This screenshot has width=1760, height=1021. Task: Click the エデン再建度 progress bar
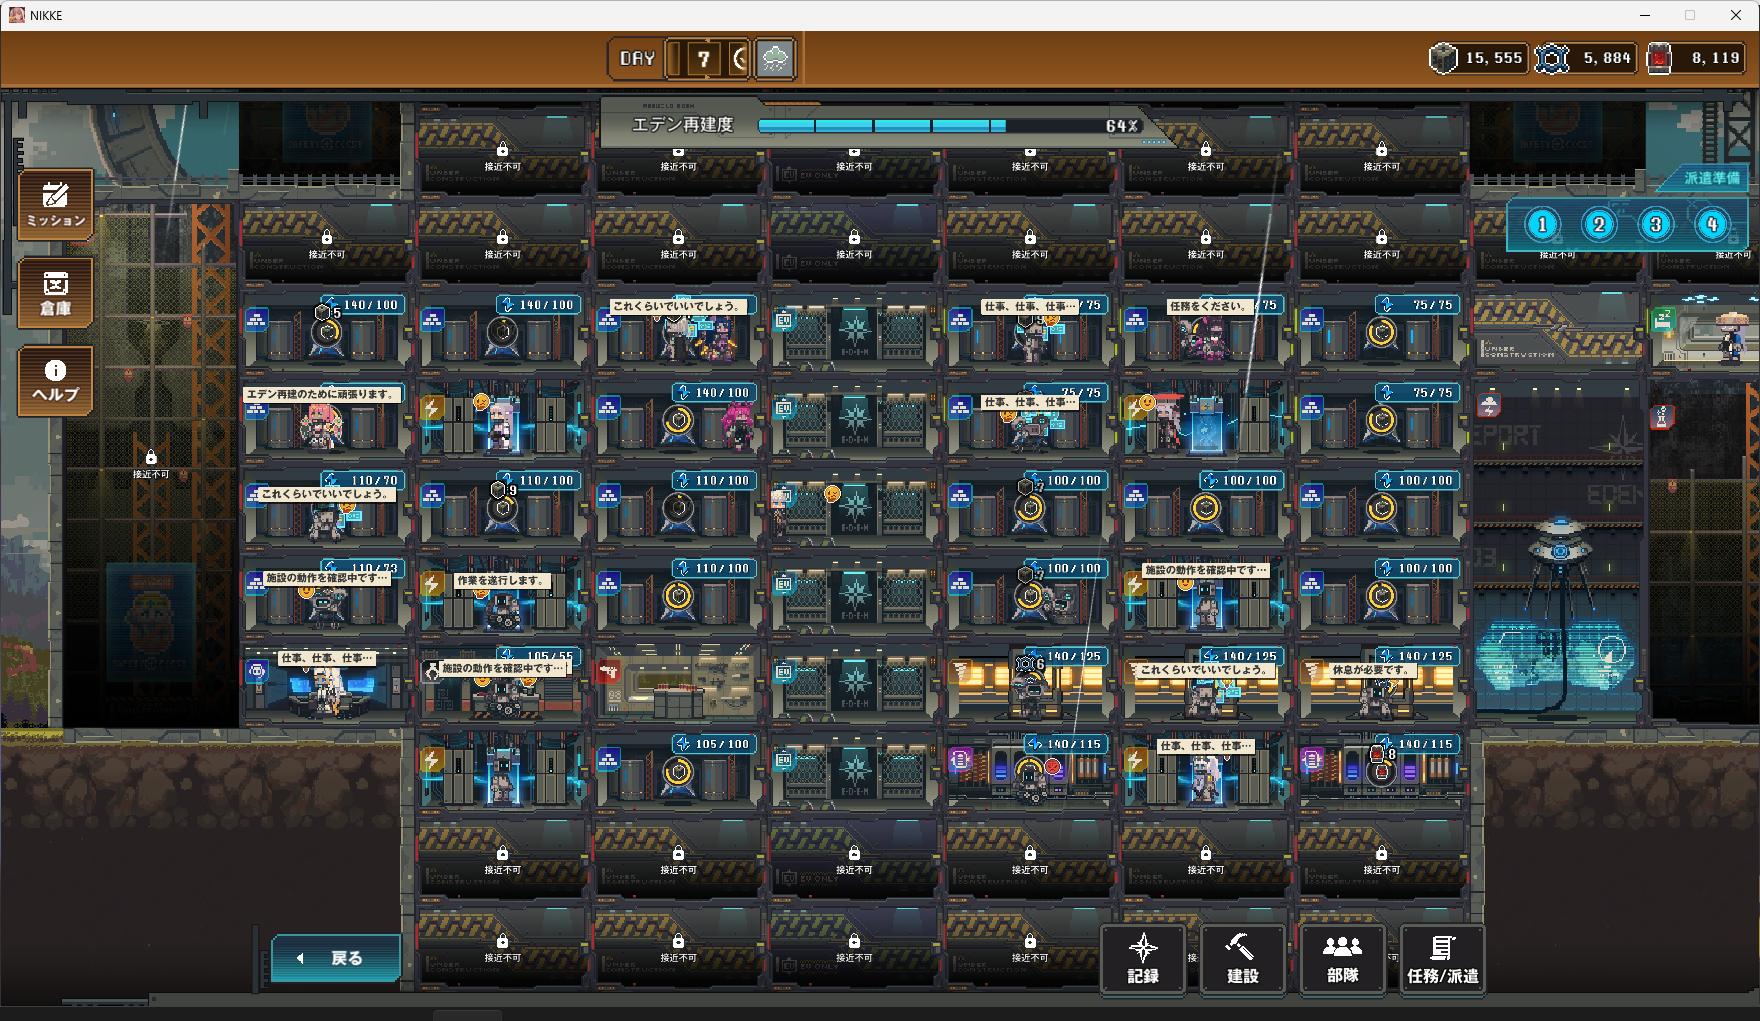click(x=881, y=126)
